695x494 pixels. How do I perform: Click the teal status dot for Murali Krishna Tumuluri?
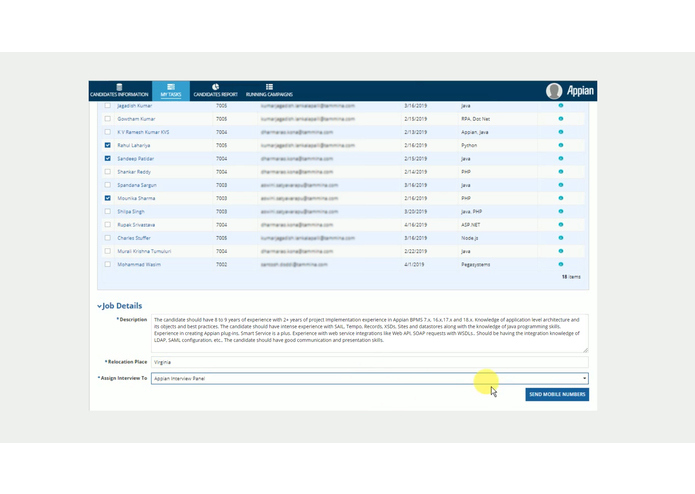click(x=561, y=251)
